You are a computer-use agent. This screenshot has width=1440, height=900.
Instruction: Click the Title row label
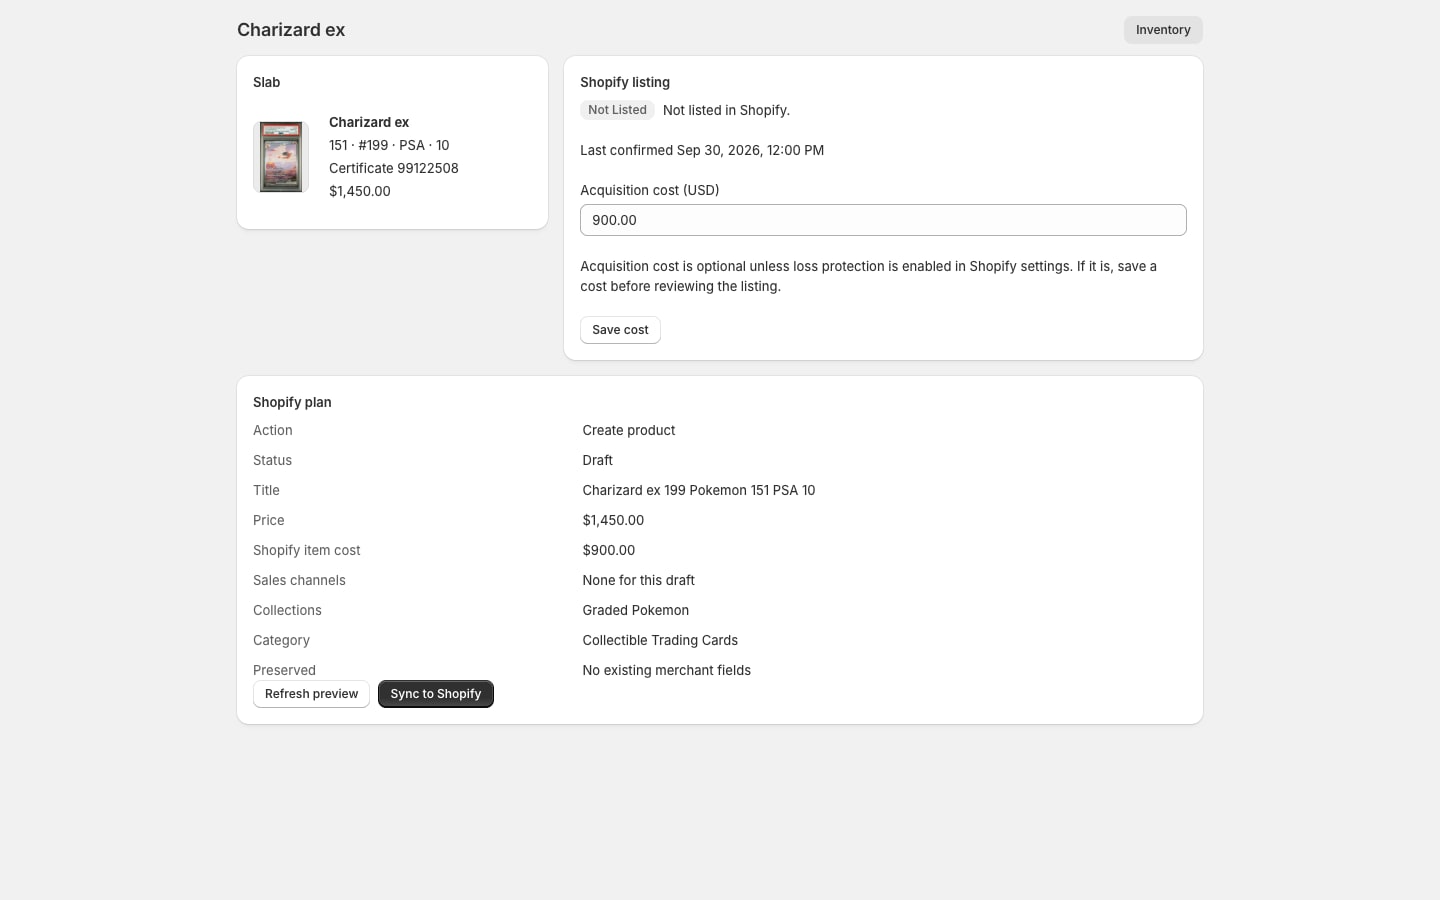point(266,490)
